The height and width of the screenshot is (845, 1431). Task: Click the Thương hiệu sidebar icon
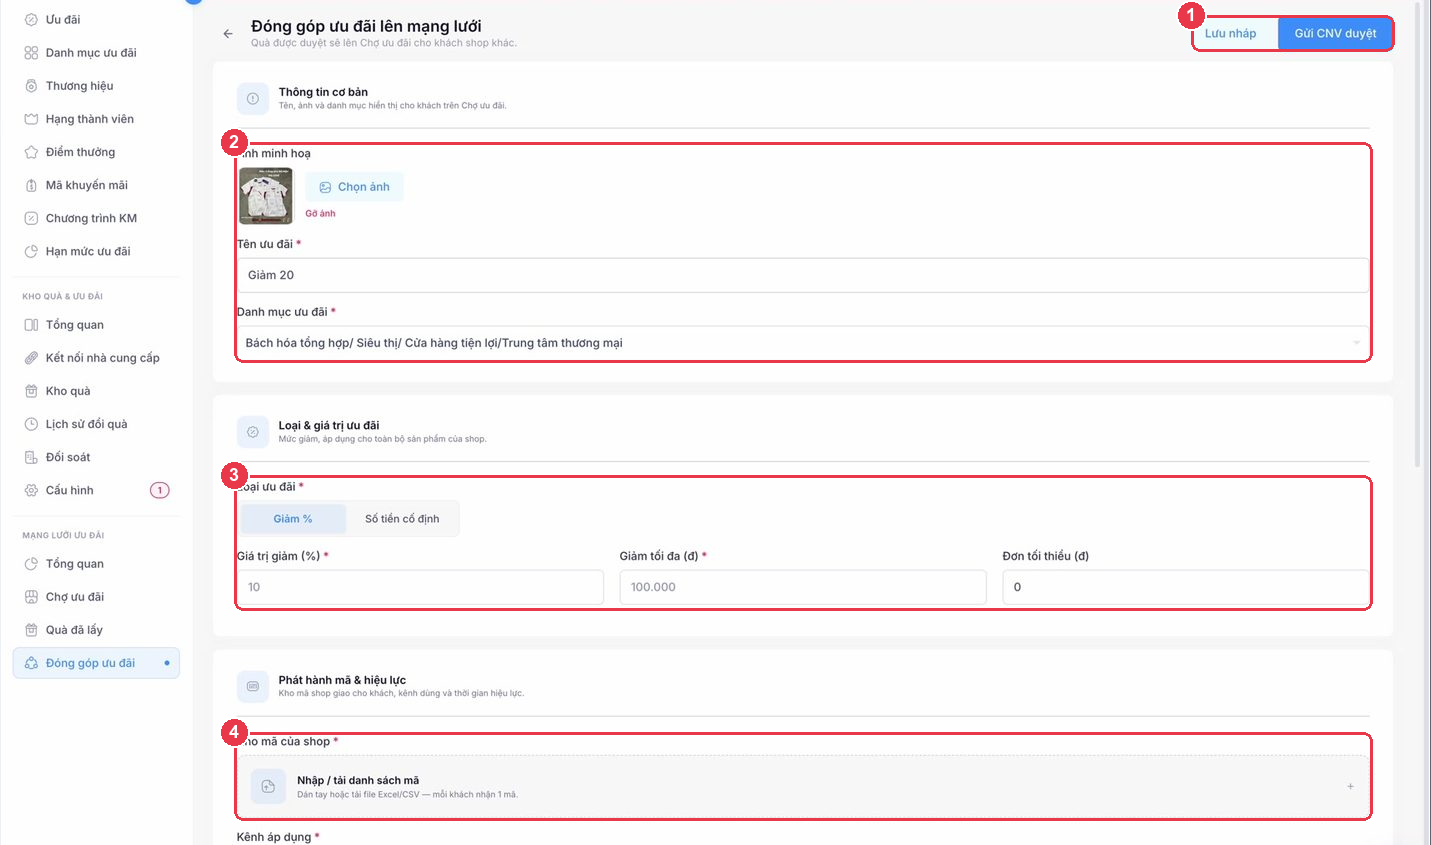(x=31, y=85)
